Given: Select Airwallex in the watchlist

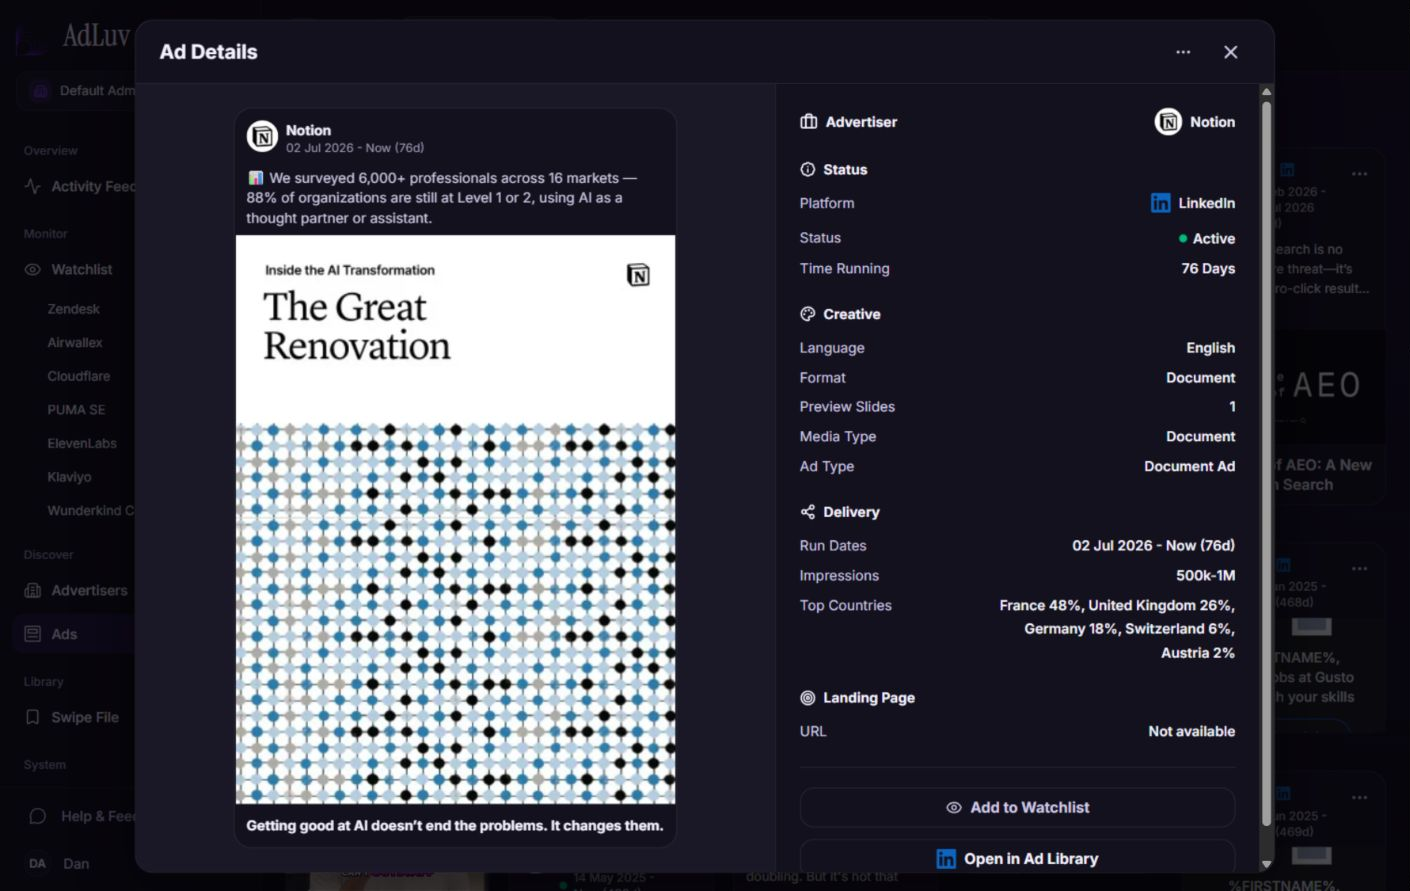Looking at the screenshot, I should coord(75,343).
